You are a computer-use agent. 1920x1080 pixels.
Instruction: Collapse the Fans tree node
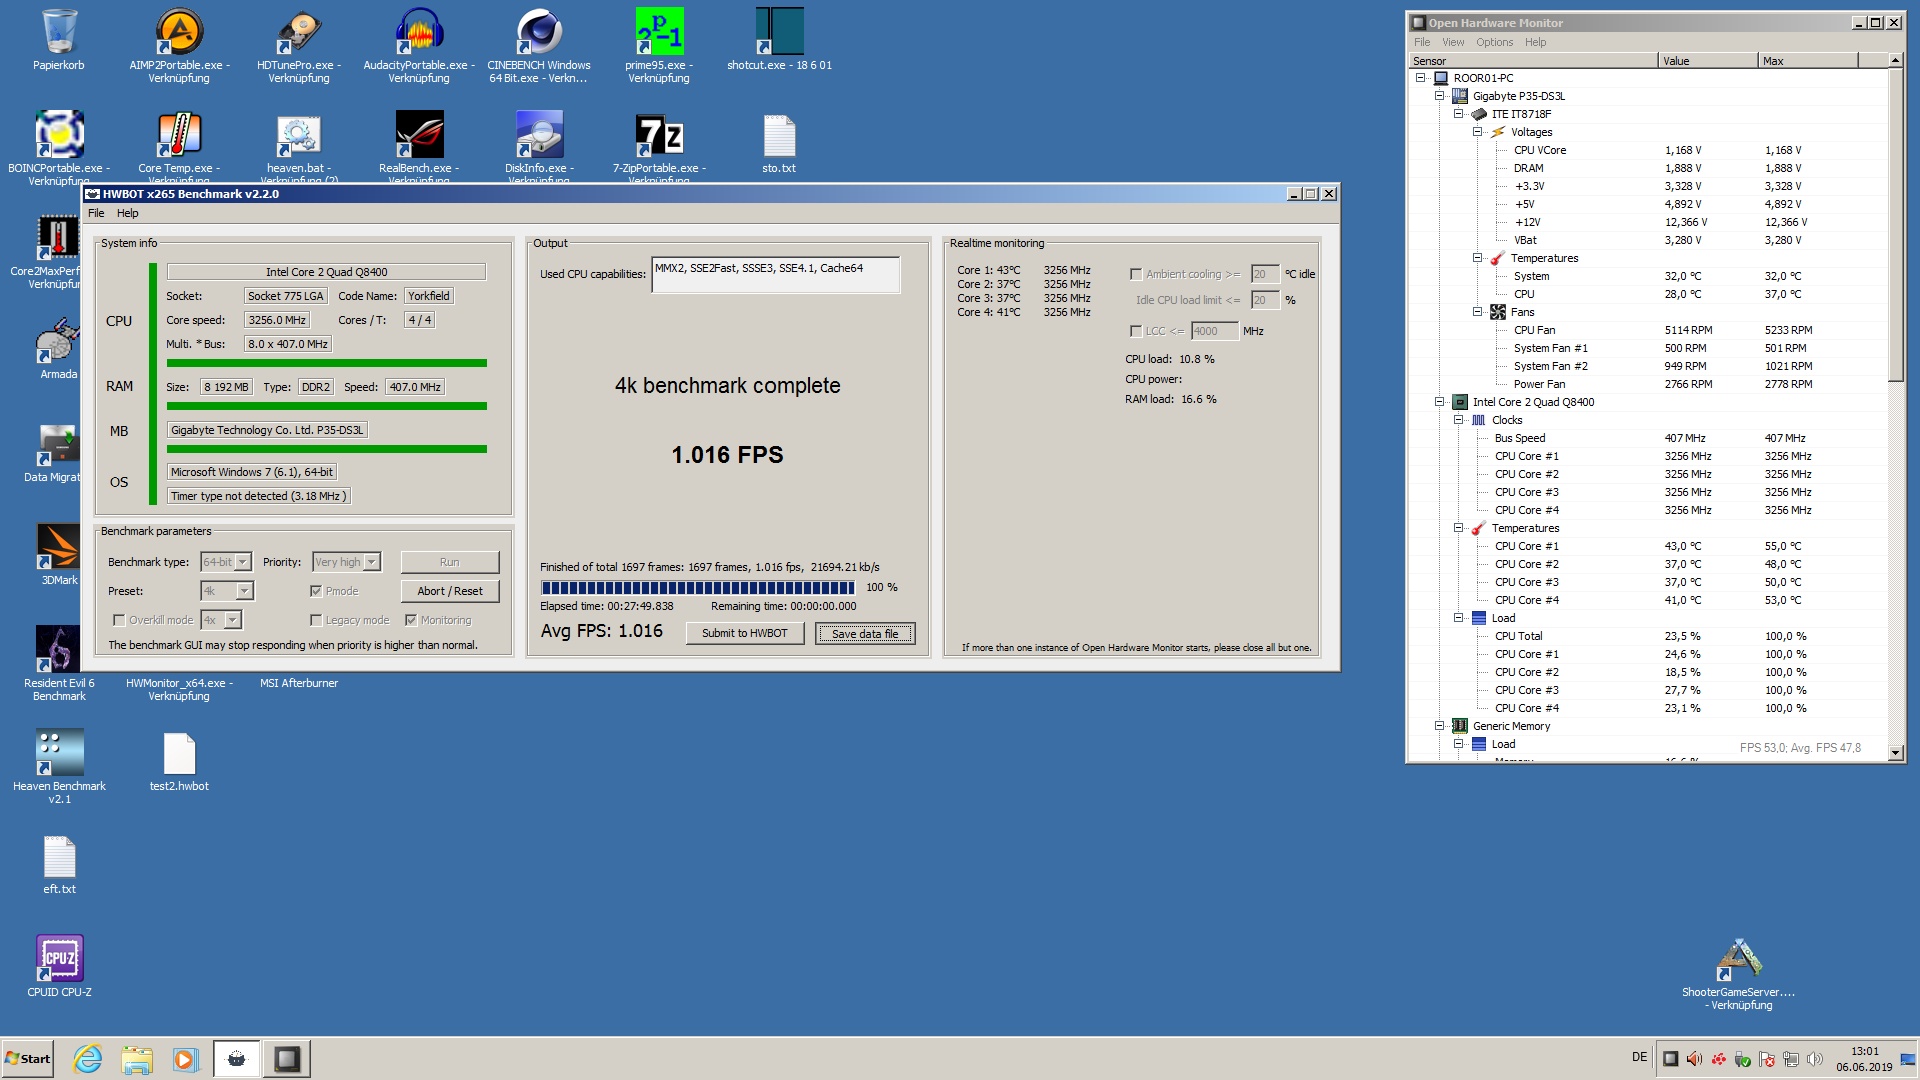tap(1477, 312)
